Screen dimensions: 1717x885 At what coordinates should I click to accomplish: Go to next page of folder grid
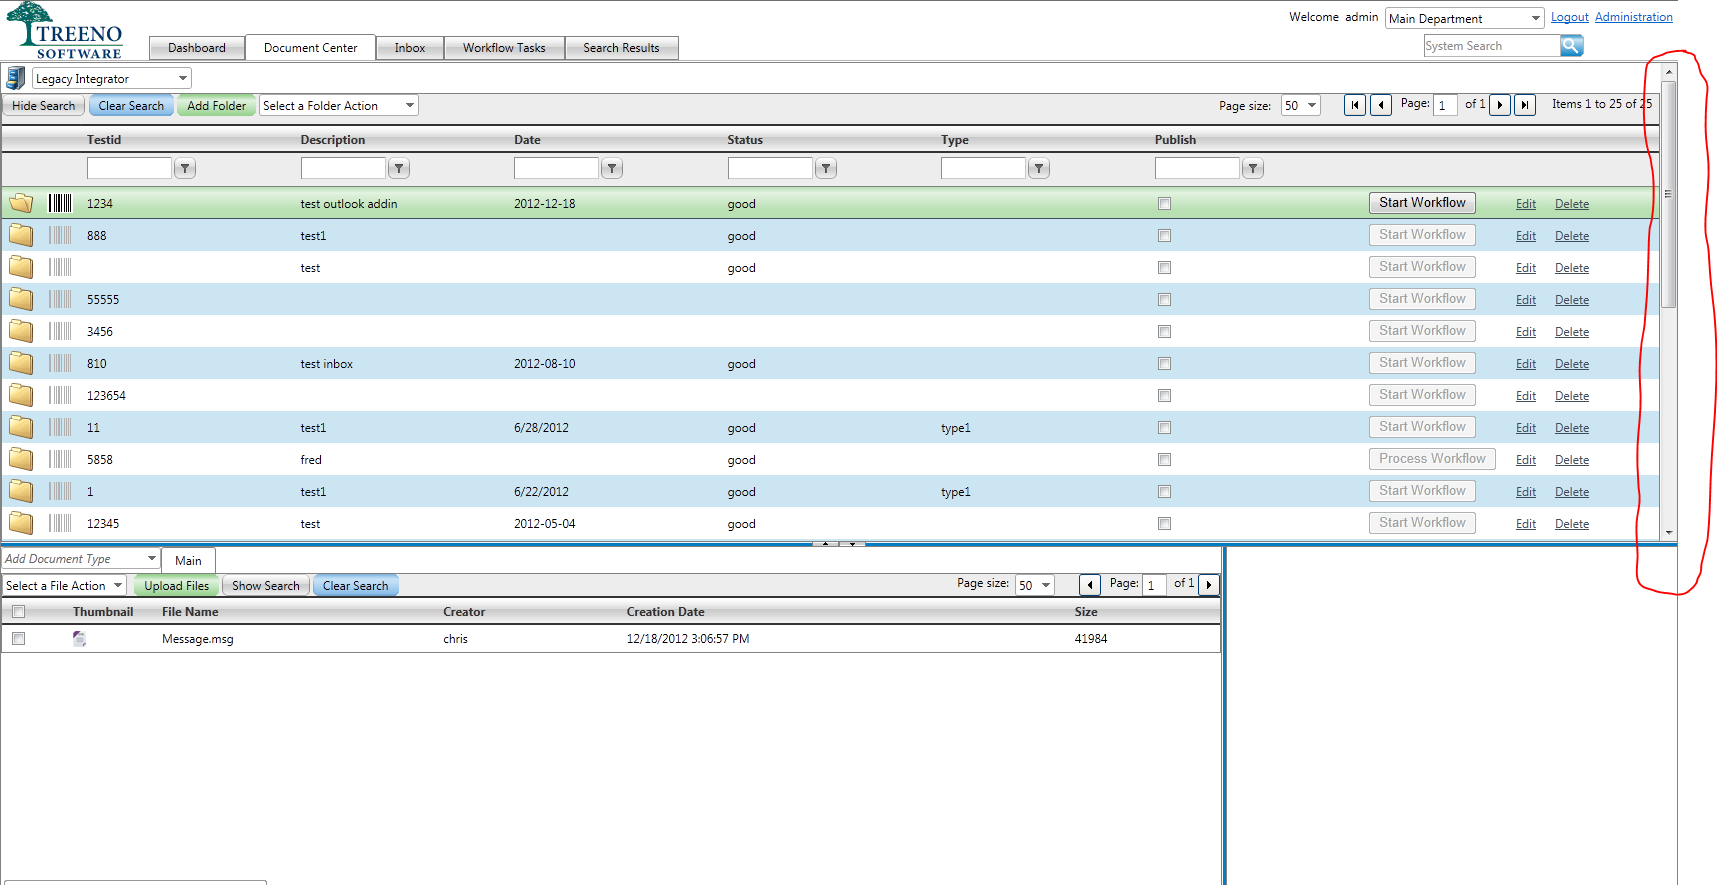(1500, 105)
